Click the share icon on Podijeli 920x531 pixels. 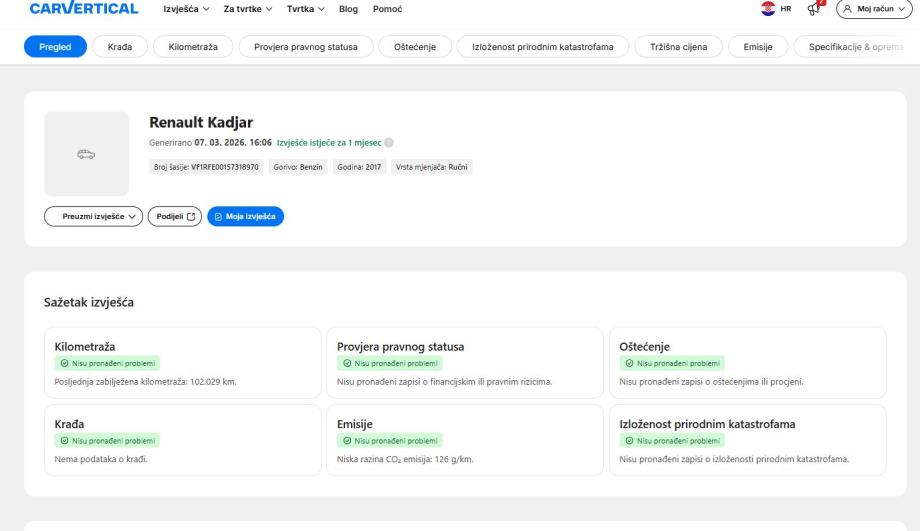coord(193,217)
